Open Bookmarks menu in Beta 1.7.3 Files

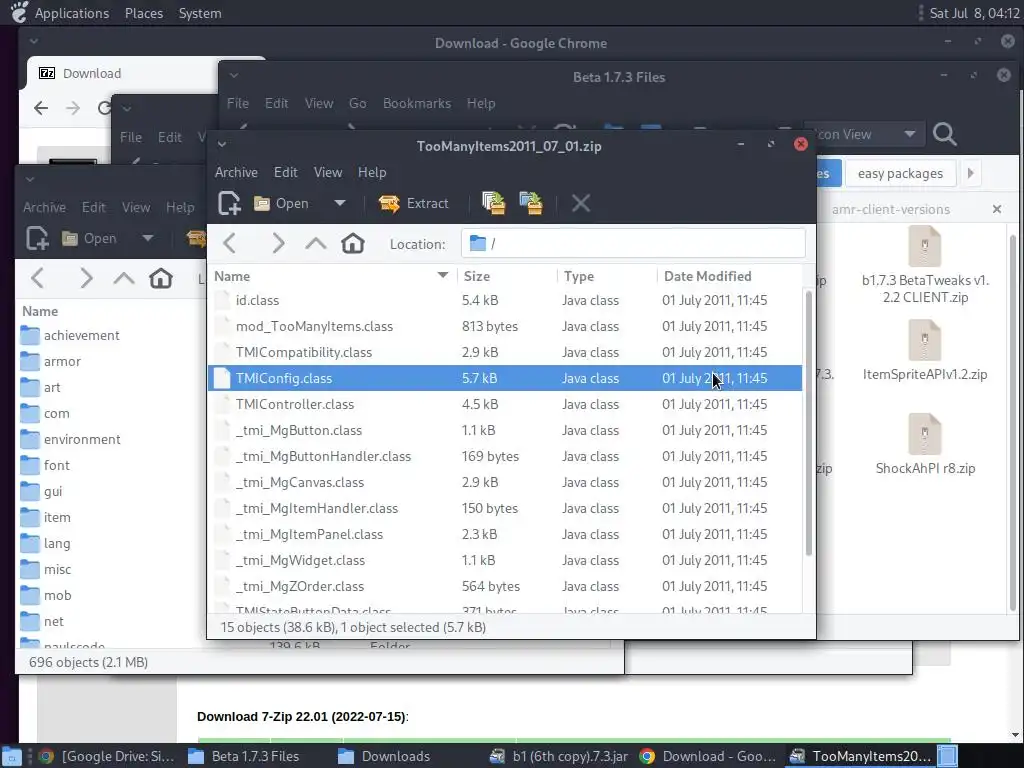pos(417,103)
